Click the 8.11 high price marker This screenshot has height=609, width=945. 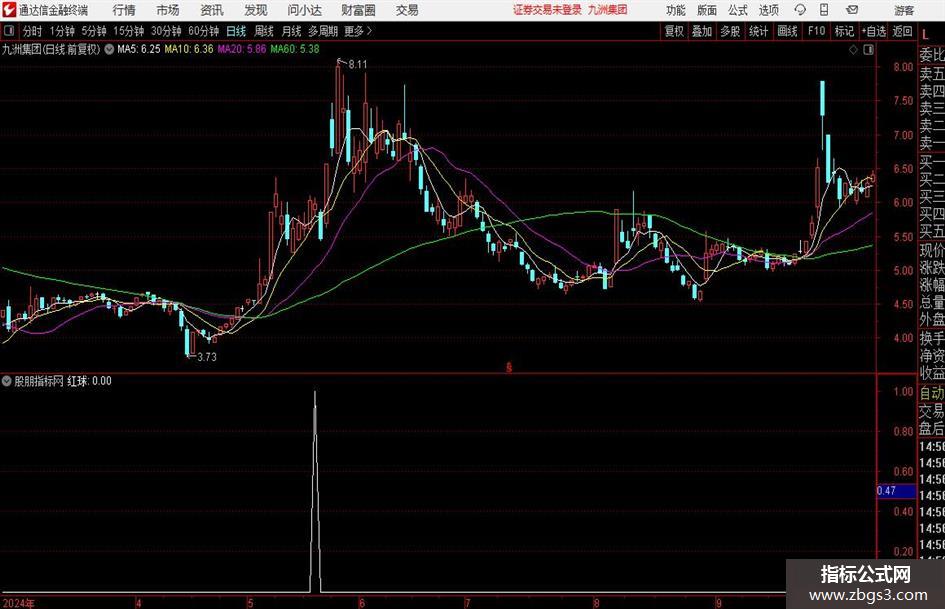357,64
